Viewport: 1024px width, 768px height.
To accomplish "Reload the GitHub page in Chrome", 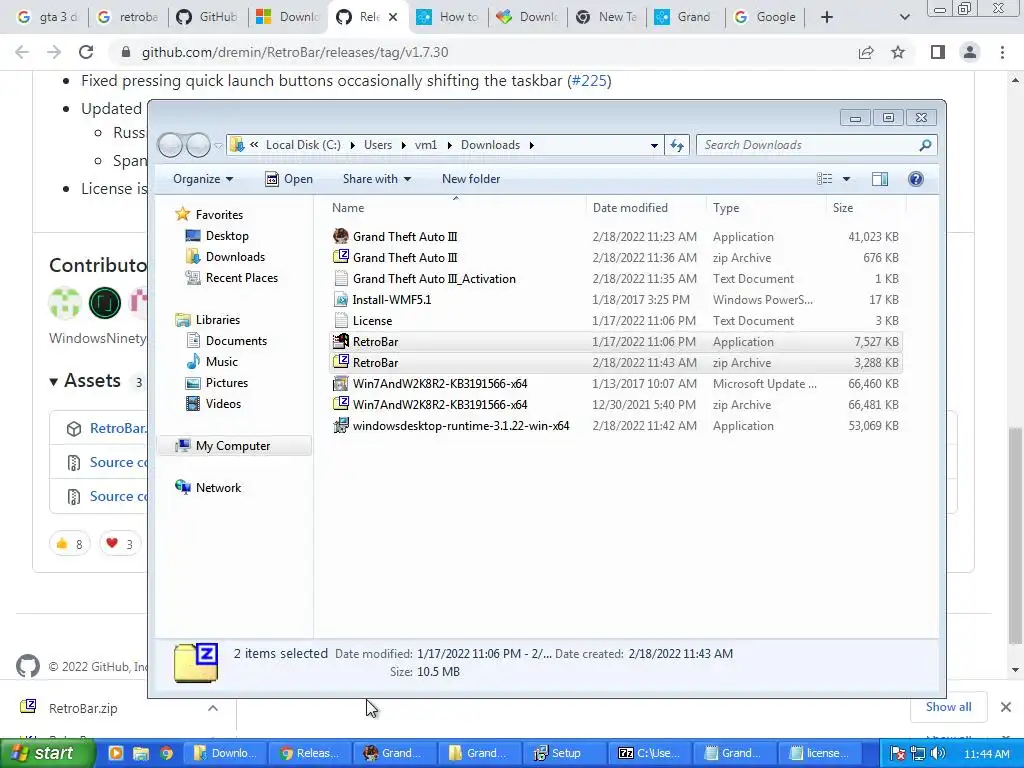I will click(86, 52).
